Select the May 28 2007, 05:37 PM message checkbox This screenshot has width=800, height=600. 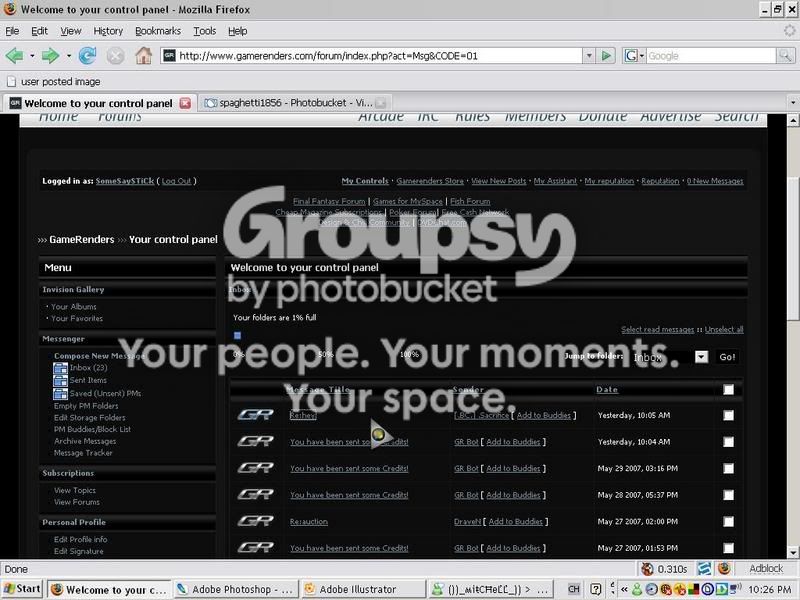[x=728, y=495]
